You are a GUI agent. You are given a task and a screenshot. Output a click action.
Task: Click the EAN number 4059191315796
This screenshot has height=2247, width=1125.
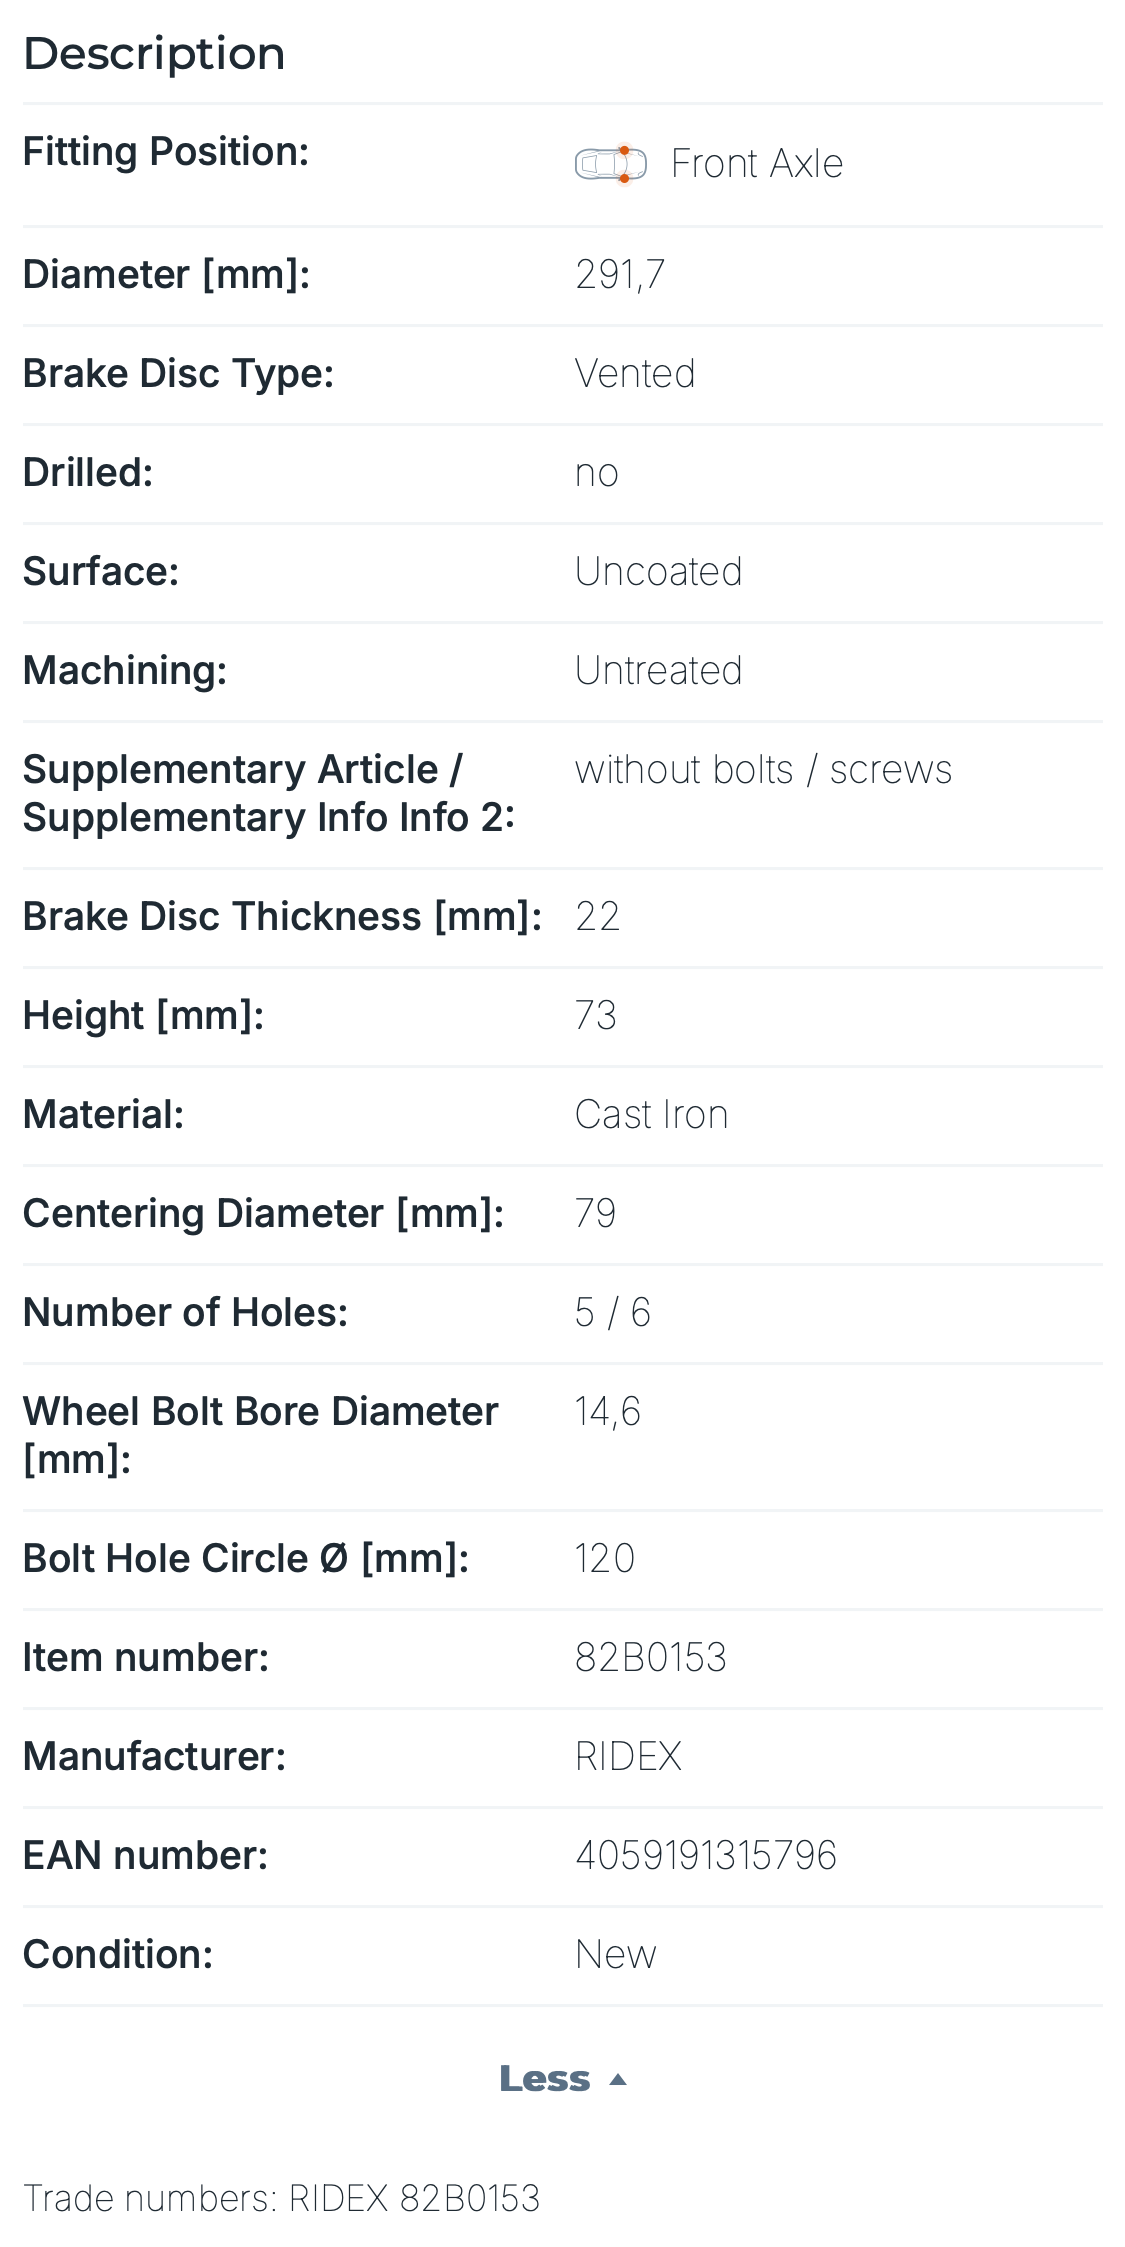(x=707, y=1855)
